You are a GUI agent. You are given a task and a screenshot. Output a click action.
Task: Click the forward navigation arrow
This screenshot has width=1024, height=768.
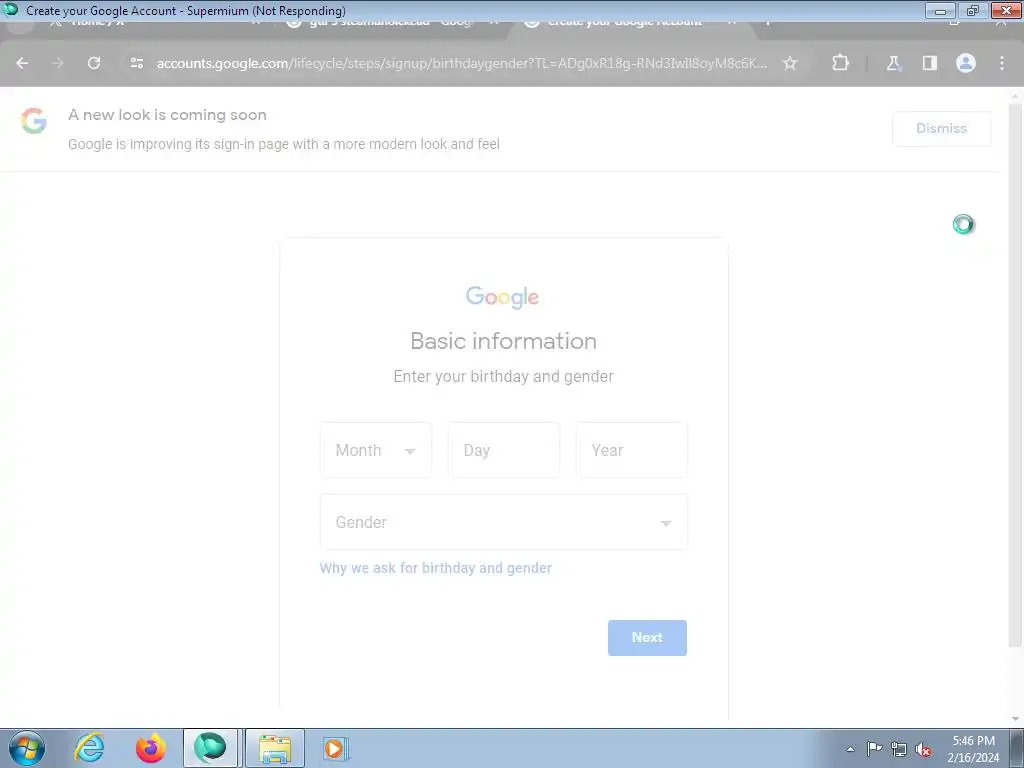pyautogui.click(x=57, y=63)
